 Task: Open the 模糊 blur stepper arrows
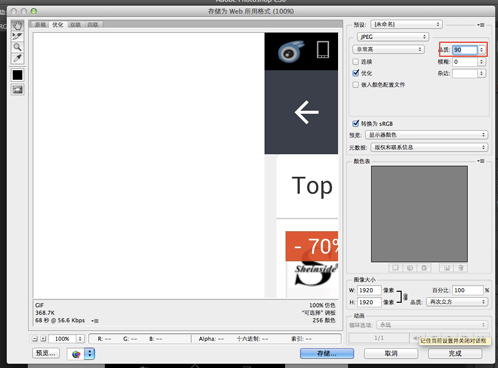pos(481,62)
